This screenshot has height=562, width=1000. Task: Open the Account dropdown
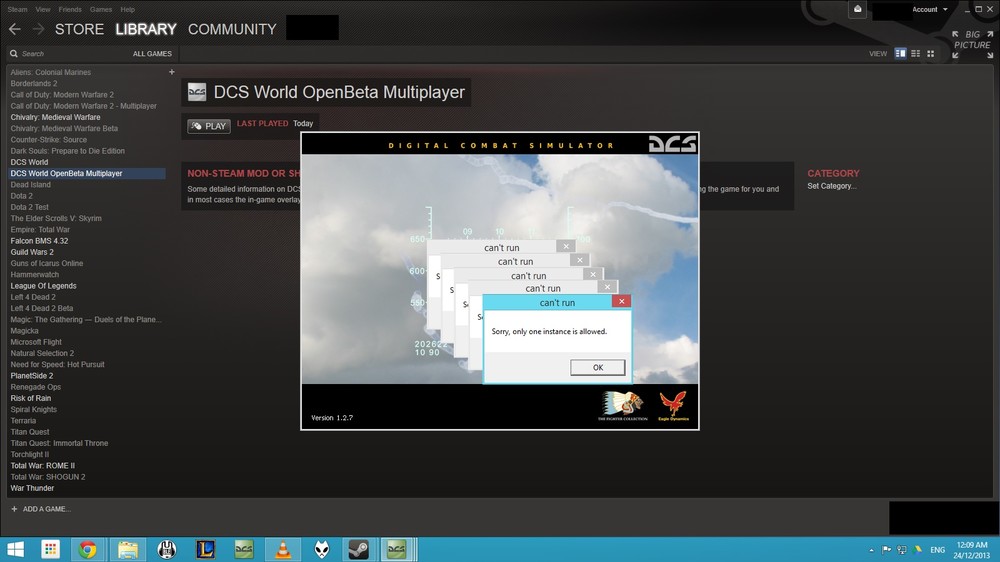click(929, 10)
